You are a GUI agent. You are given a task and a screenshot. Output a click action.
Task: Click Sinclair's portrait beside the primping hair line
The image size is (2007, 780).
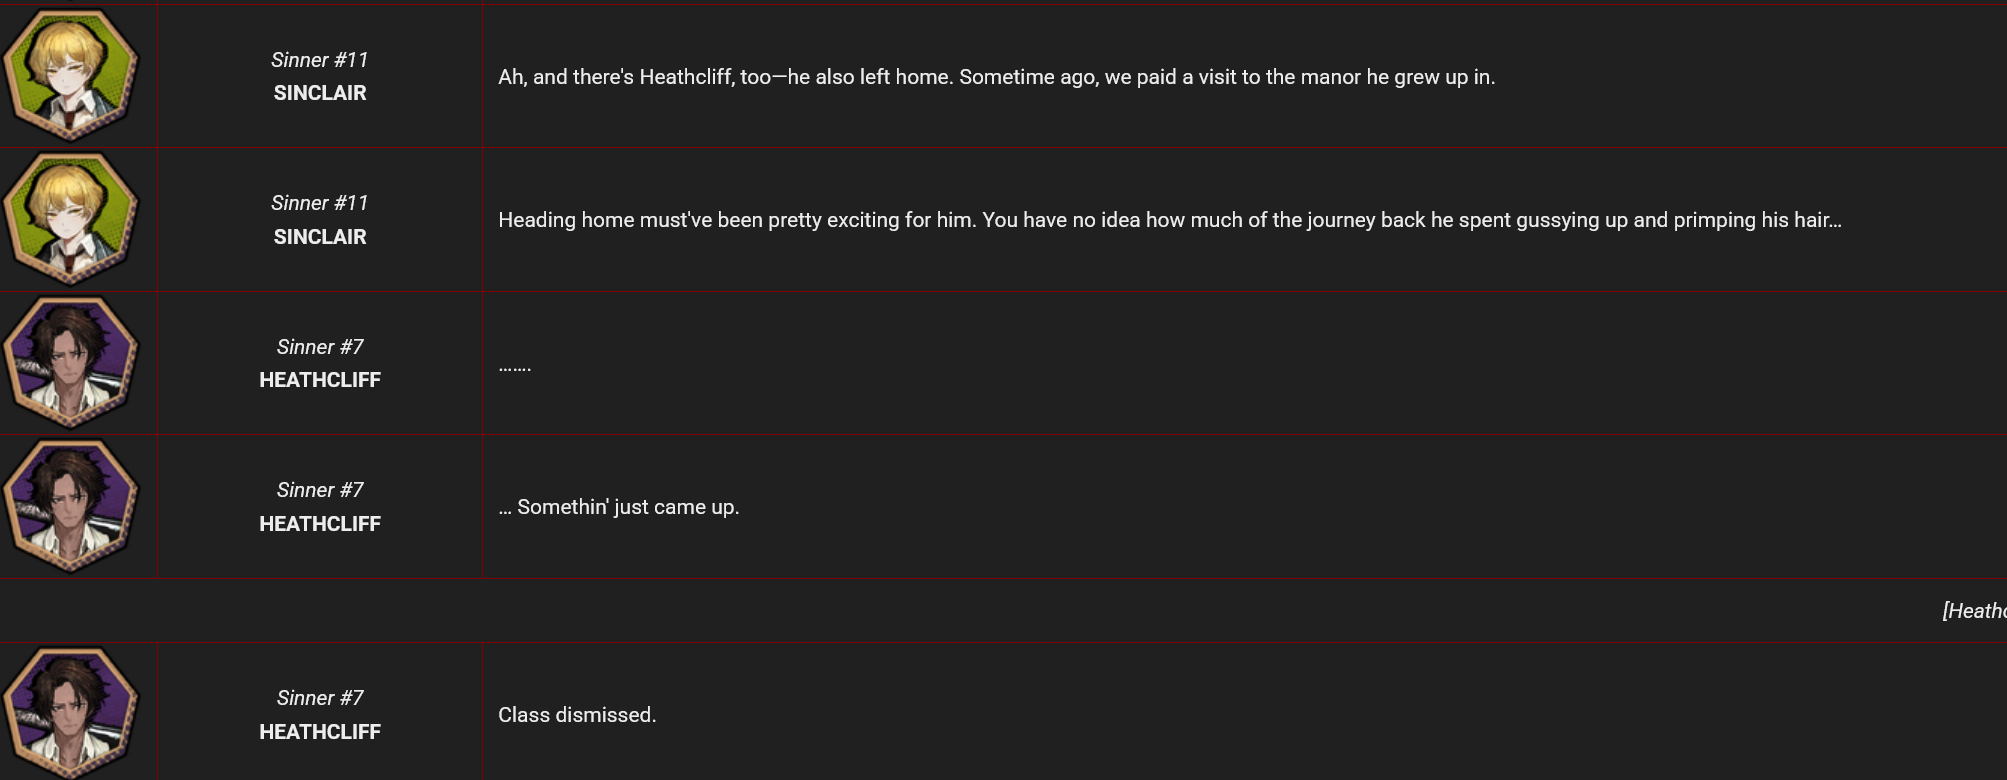pyautogui.click(x=71, y=218)
